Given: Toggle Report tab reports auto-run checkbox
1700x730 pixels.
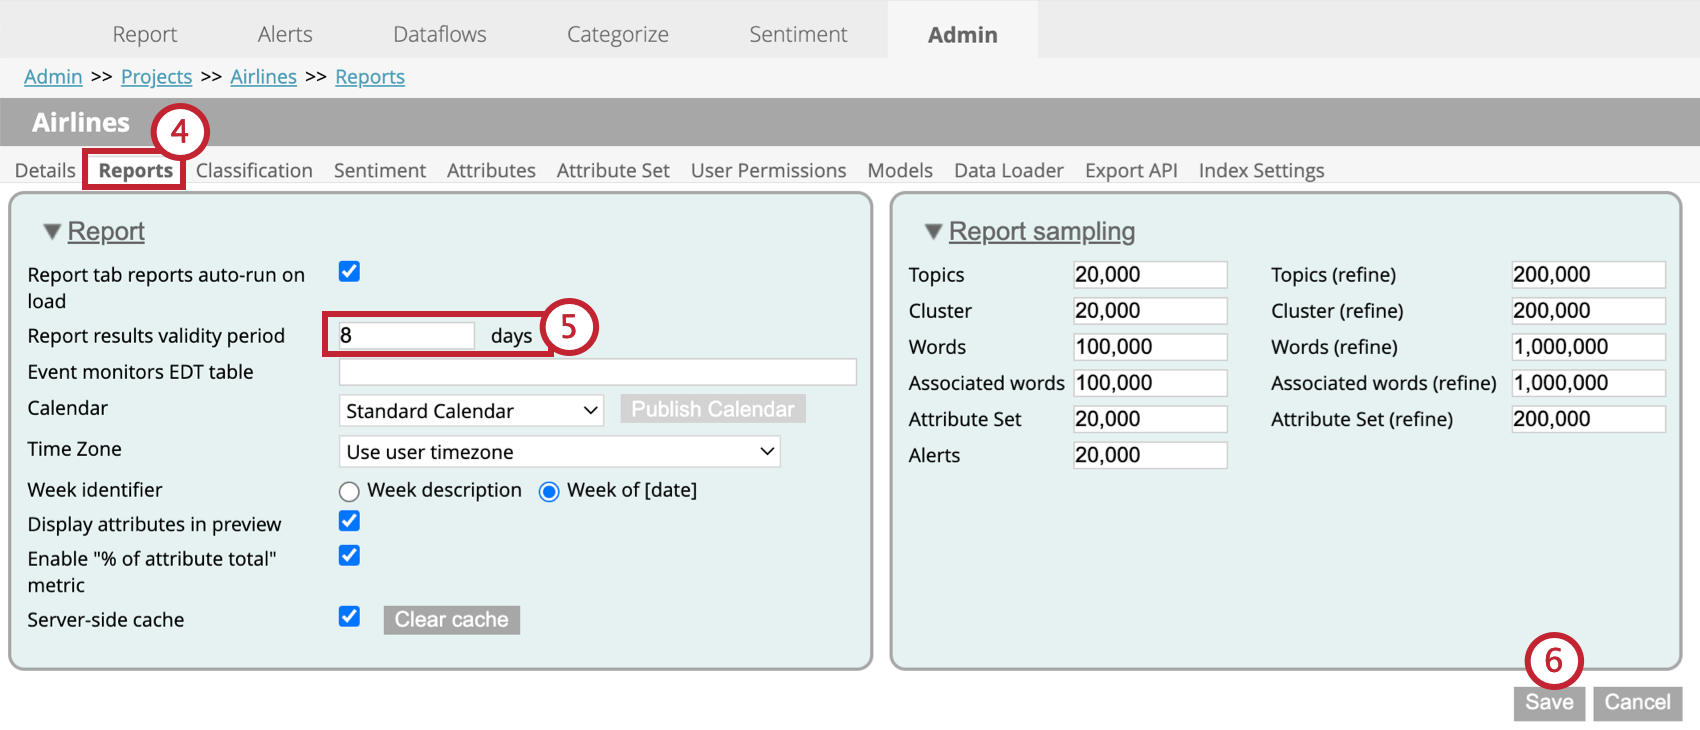Looking at the screenshot, I should pos(349,272).
